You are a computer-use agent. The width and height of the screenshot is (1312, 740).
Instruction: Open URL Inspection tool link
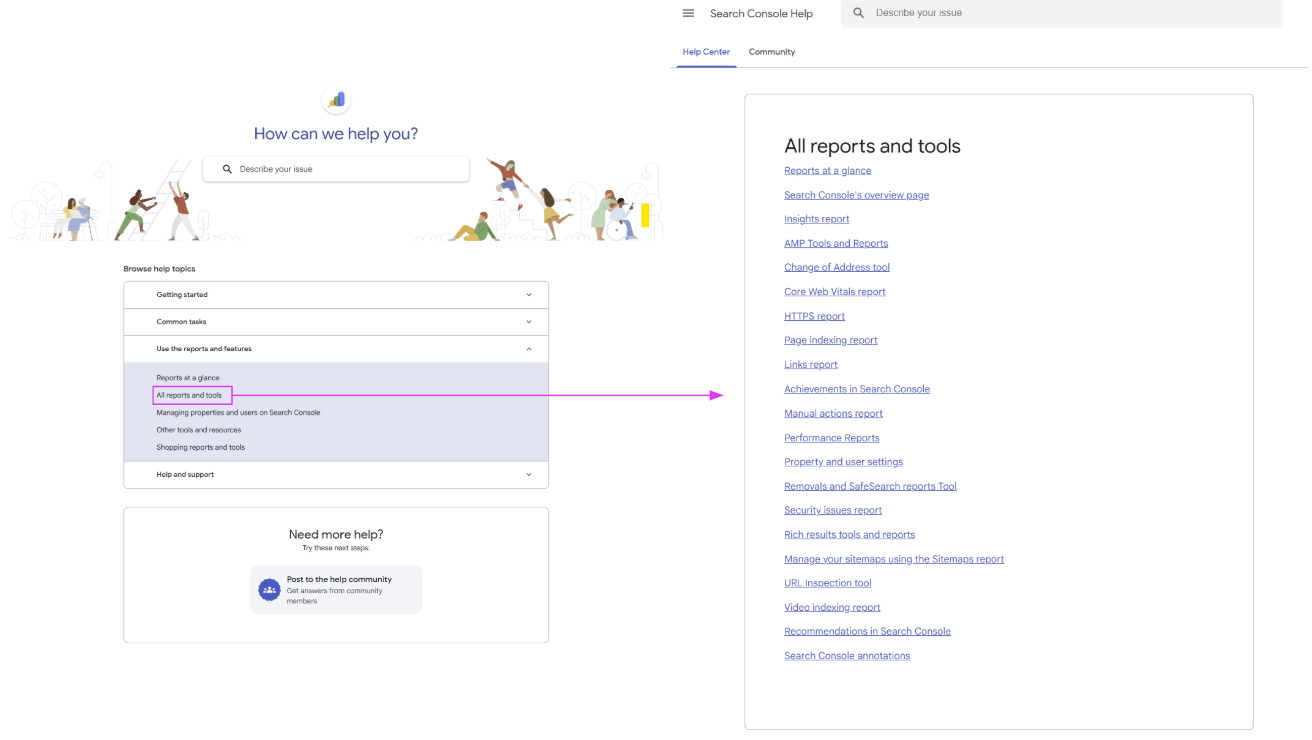point(828,583)
